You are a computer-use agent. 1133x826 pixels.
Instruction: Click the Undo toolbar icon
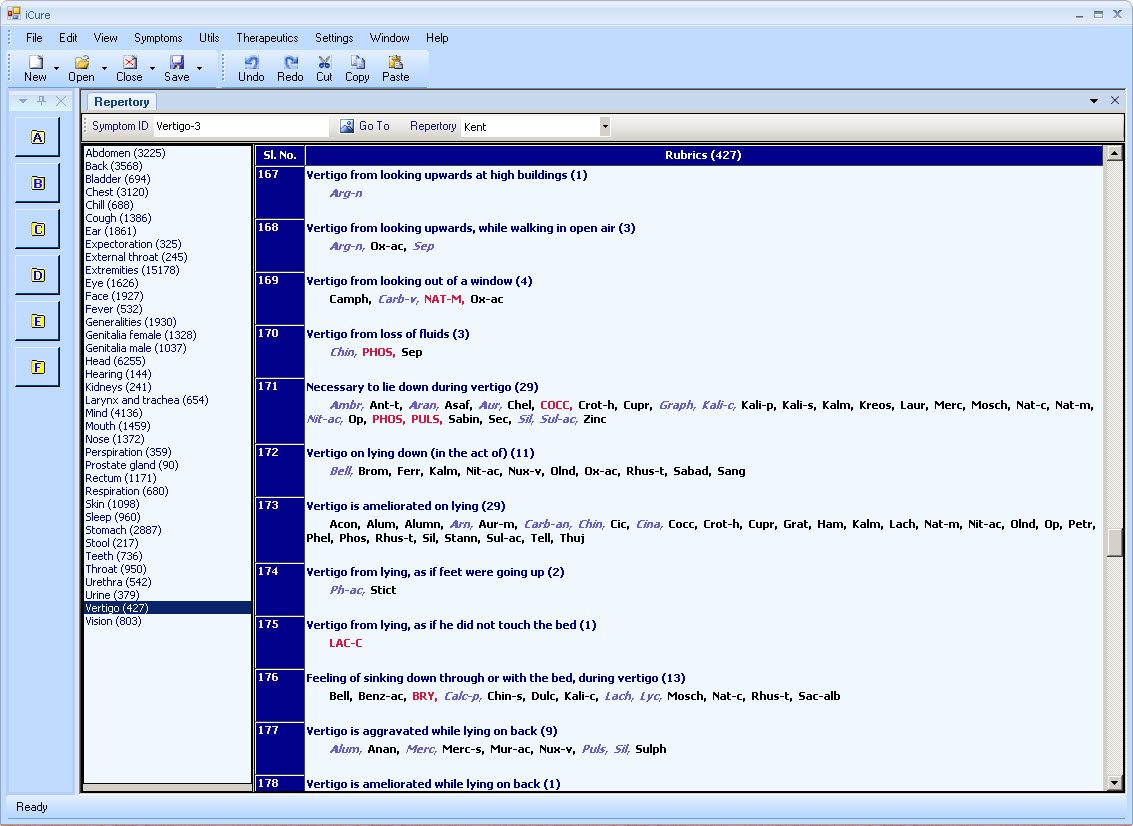coord(251,62)
